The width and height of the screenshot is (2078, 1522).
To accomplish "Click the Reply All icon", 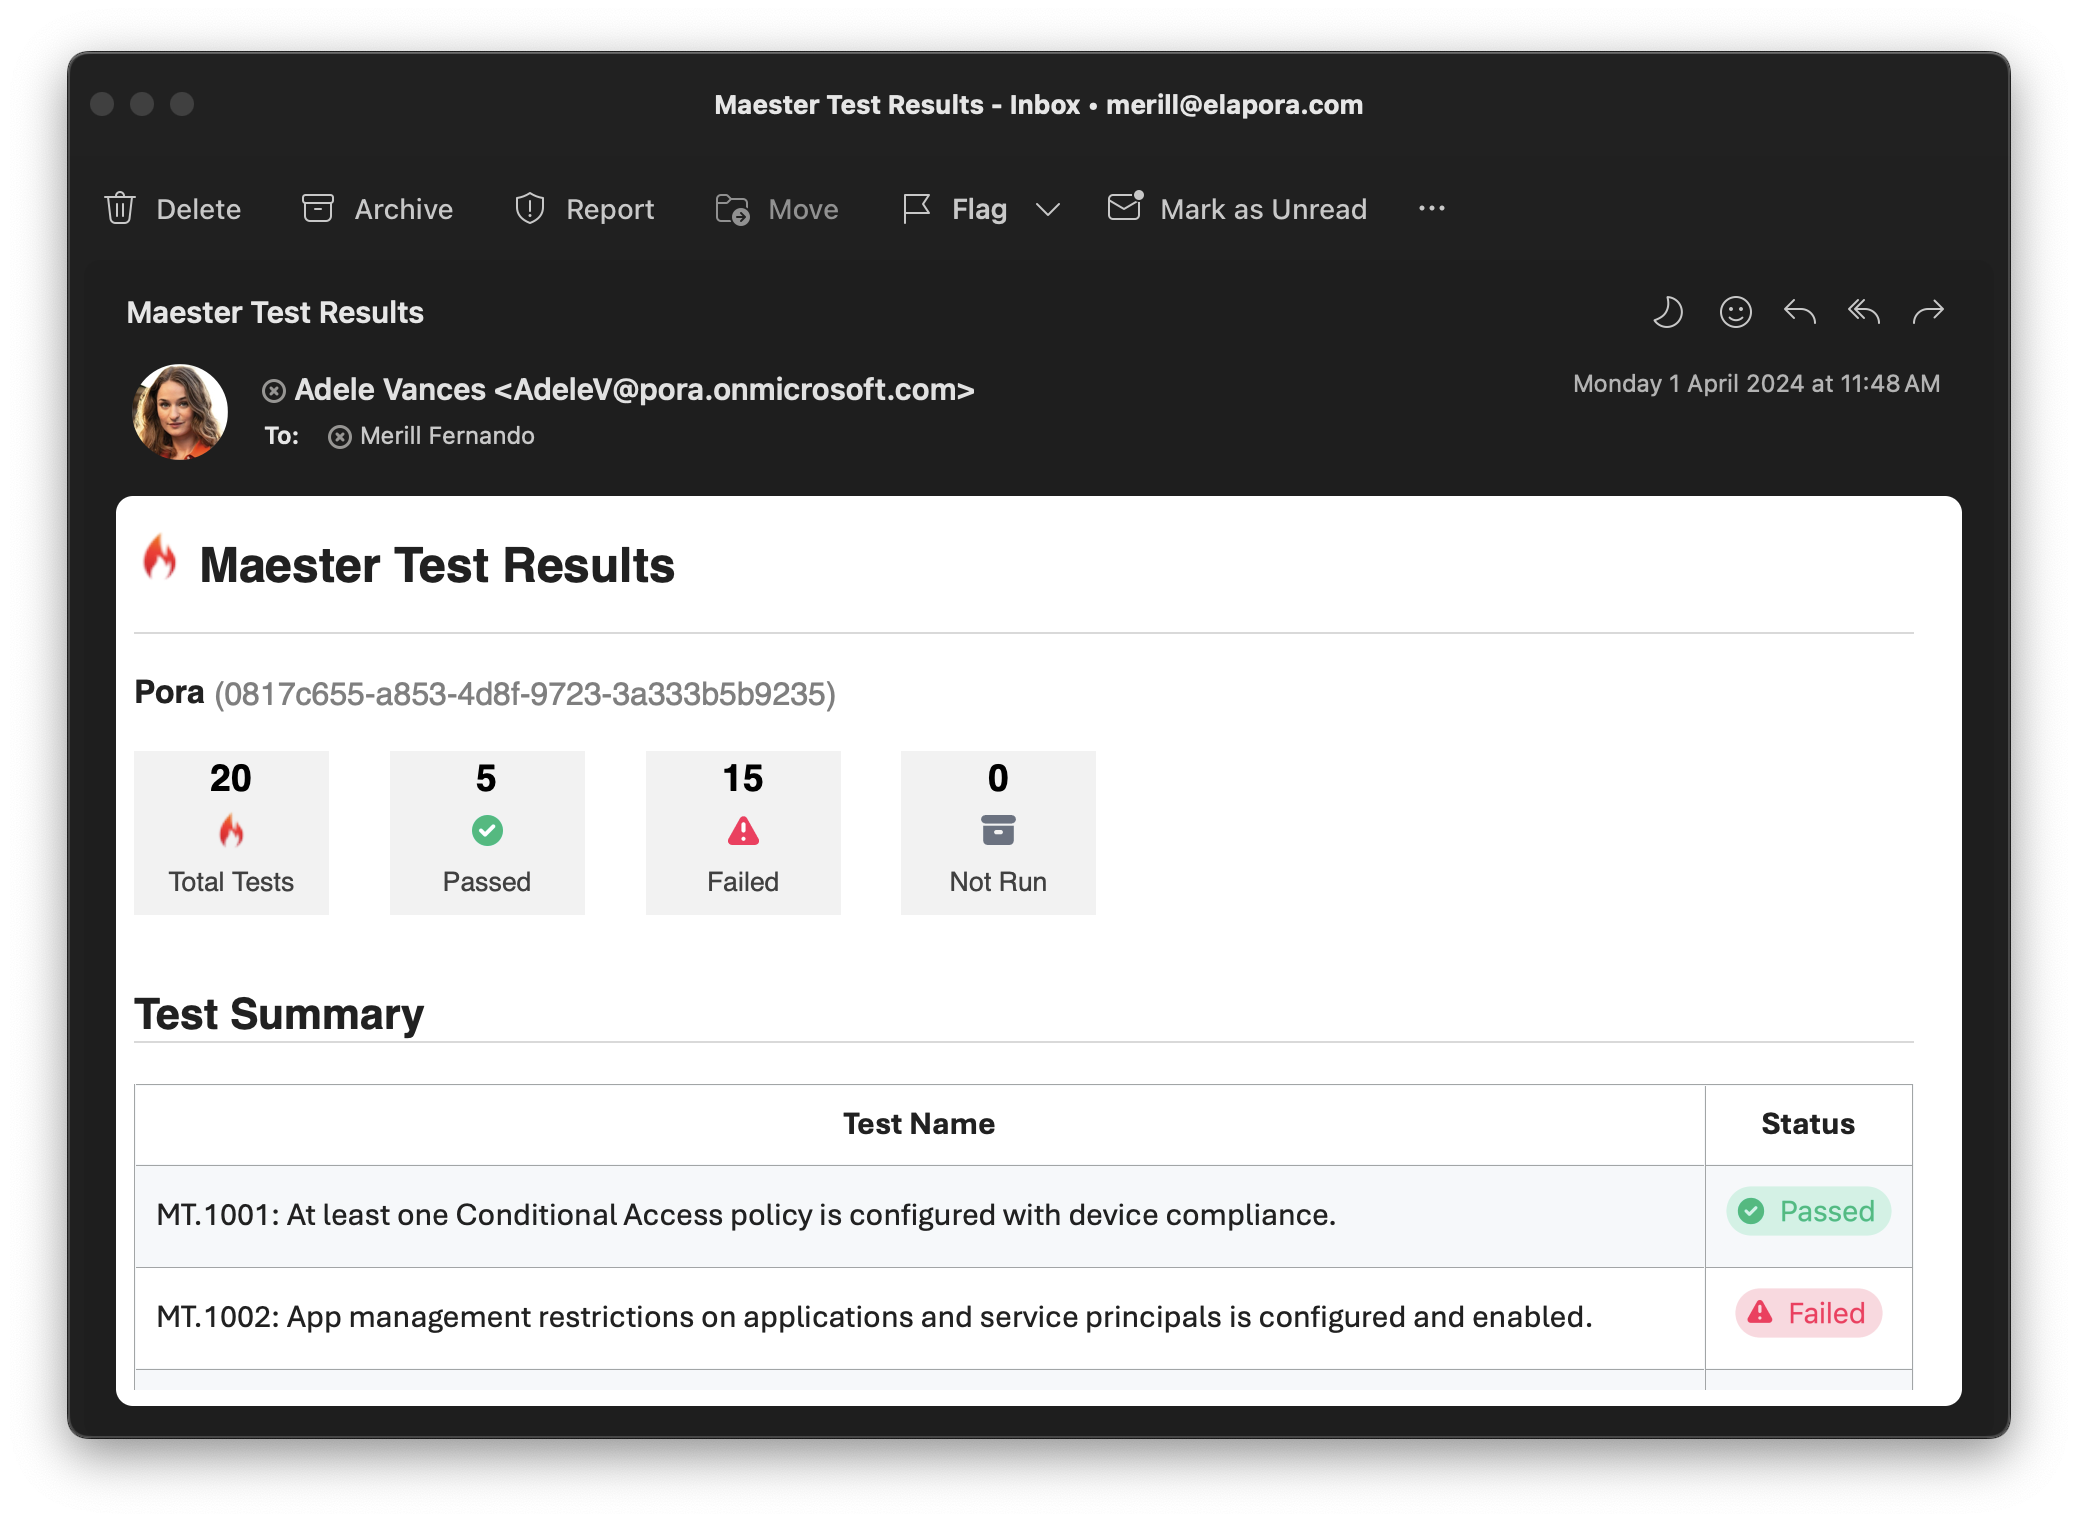I will [1863, 312].
